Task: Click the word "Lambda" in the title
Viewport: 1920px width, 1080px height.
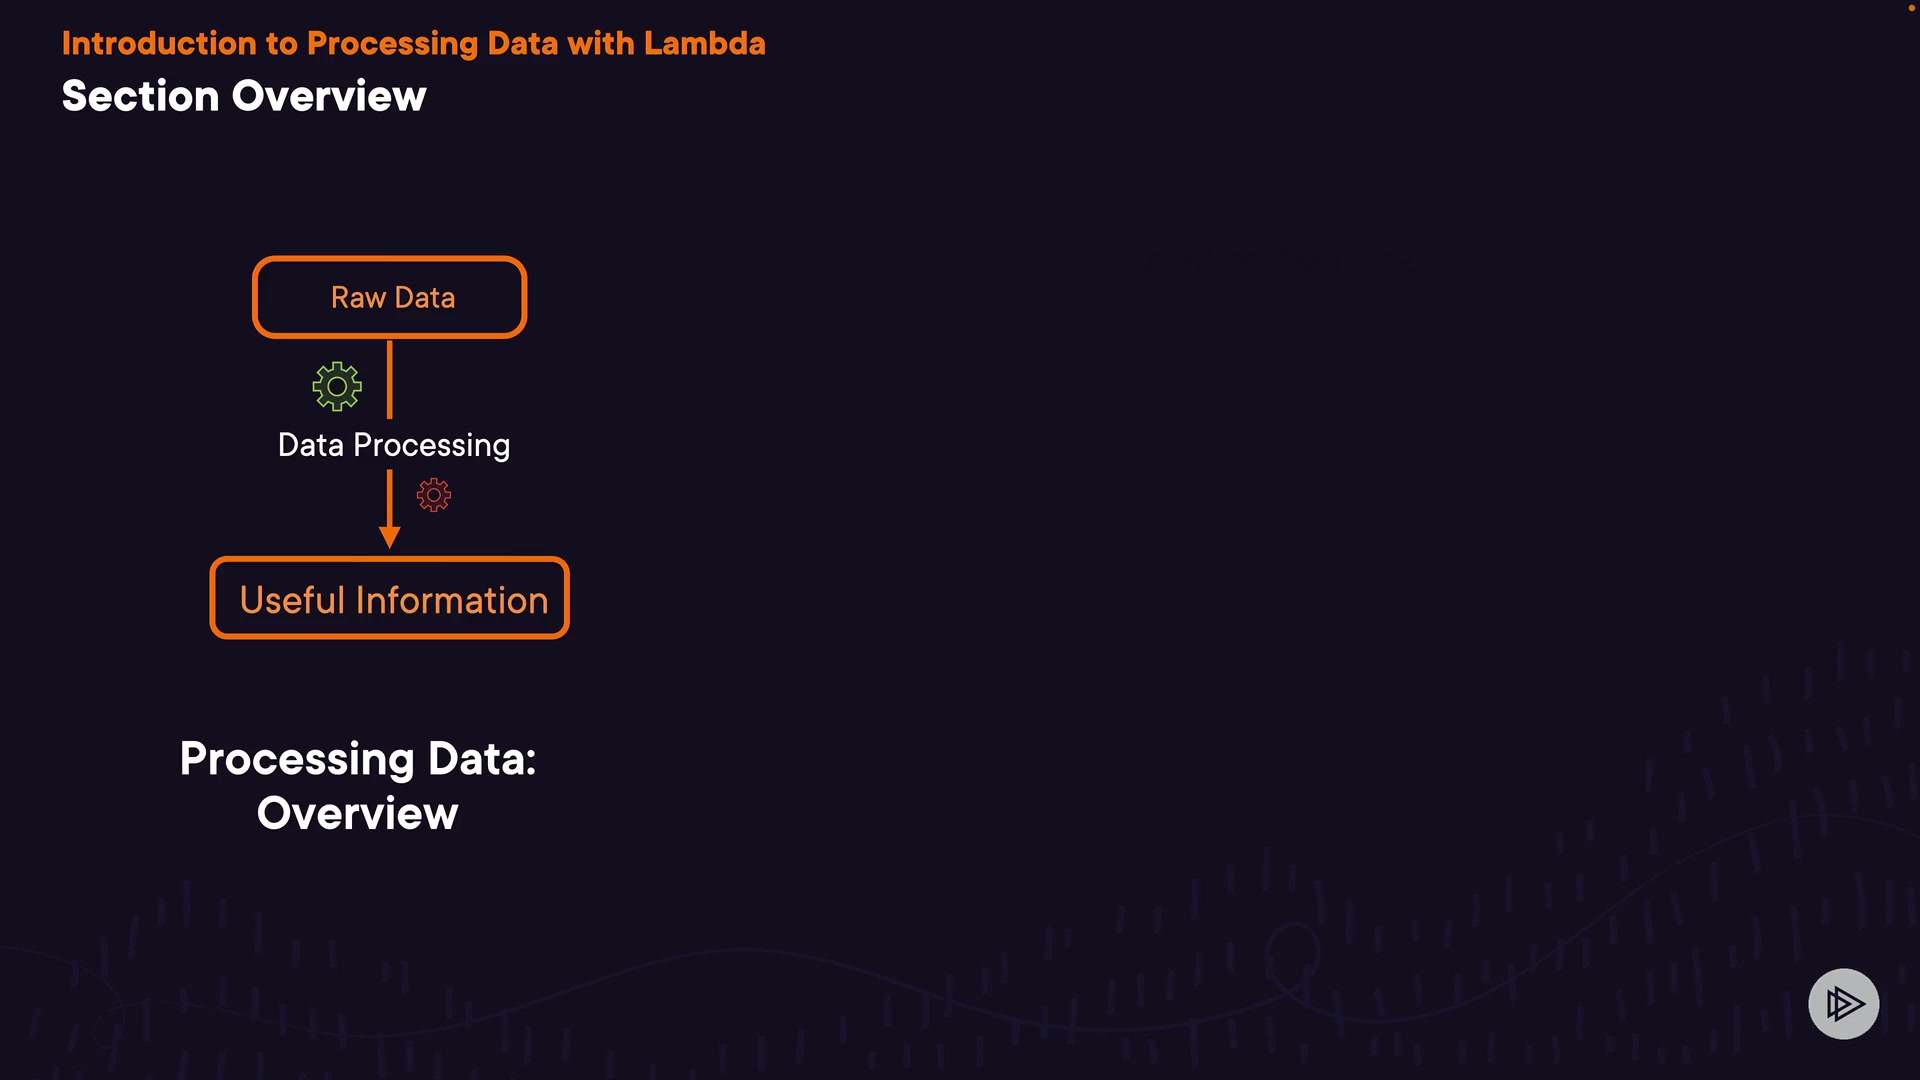Action: coord(704,43)
